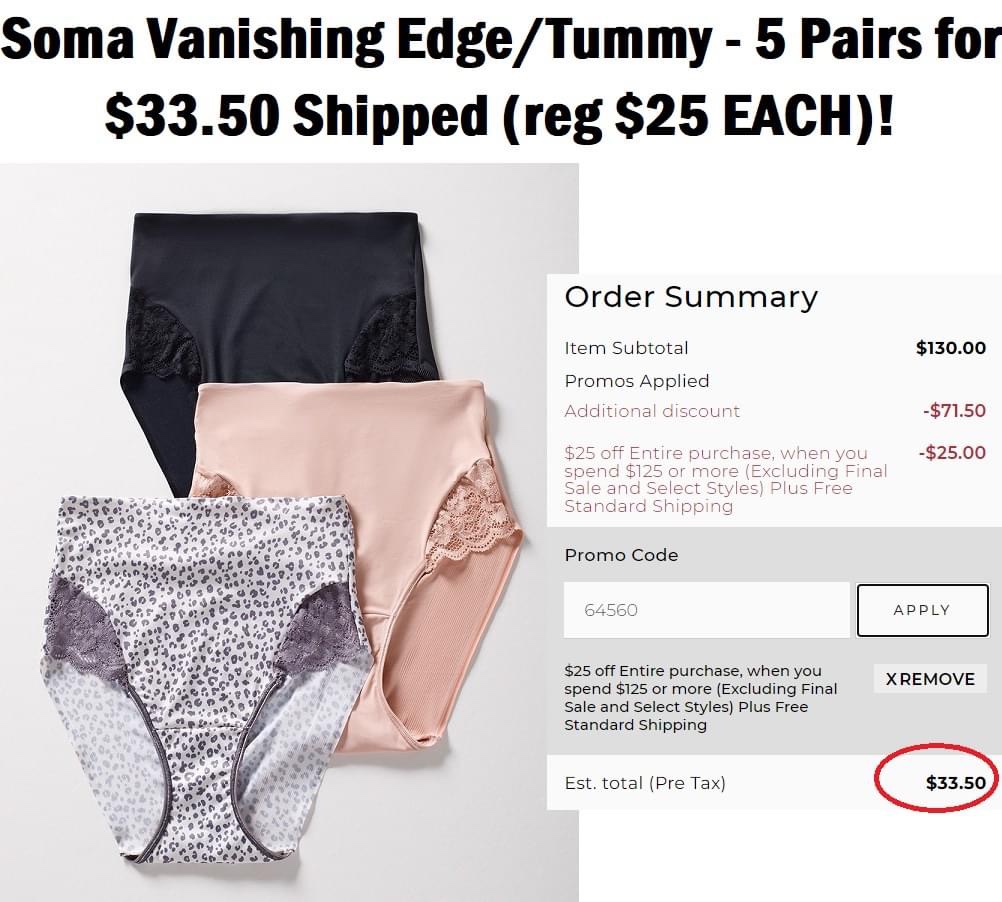Click the -$71.50 discount amount
Viewport: 1002px width, 902px height.
pos(954,411)
